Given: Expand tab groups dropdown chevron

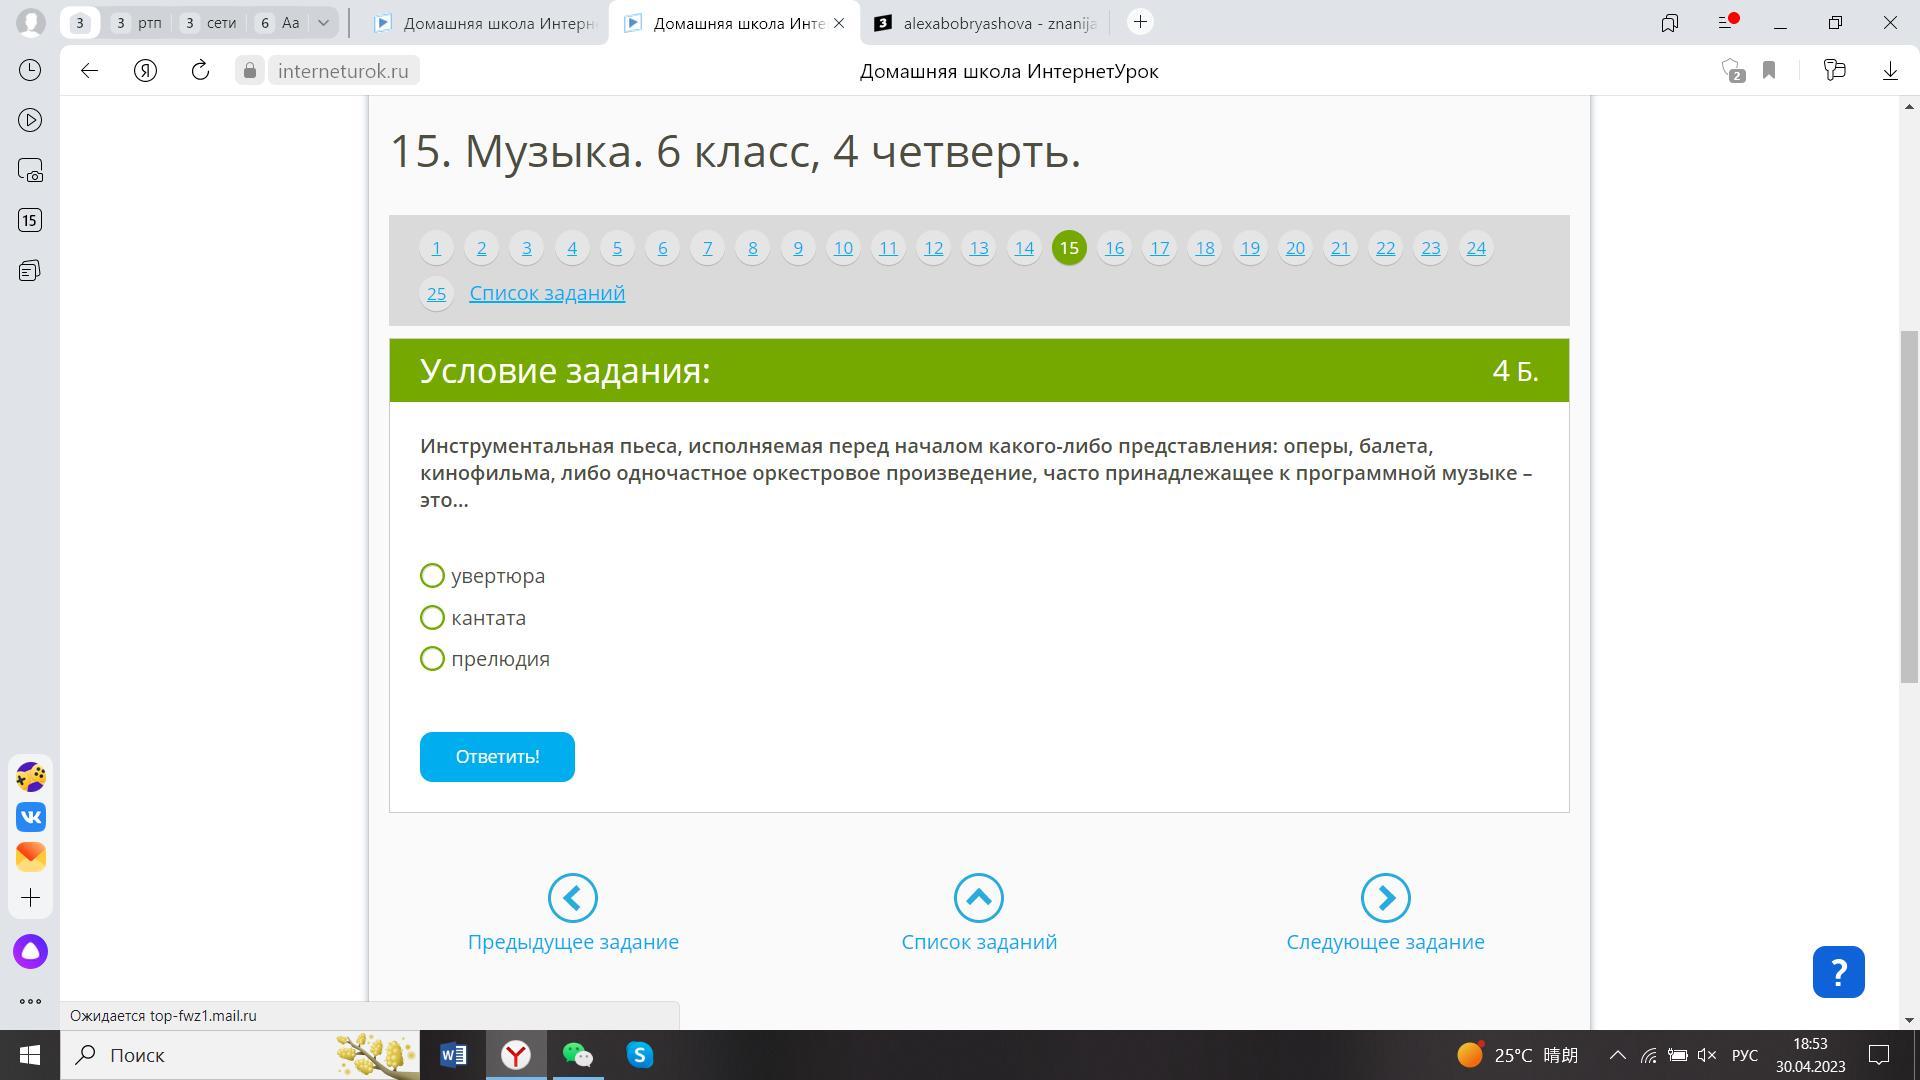Looking at the screenshot, I should 323,22.
